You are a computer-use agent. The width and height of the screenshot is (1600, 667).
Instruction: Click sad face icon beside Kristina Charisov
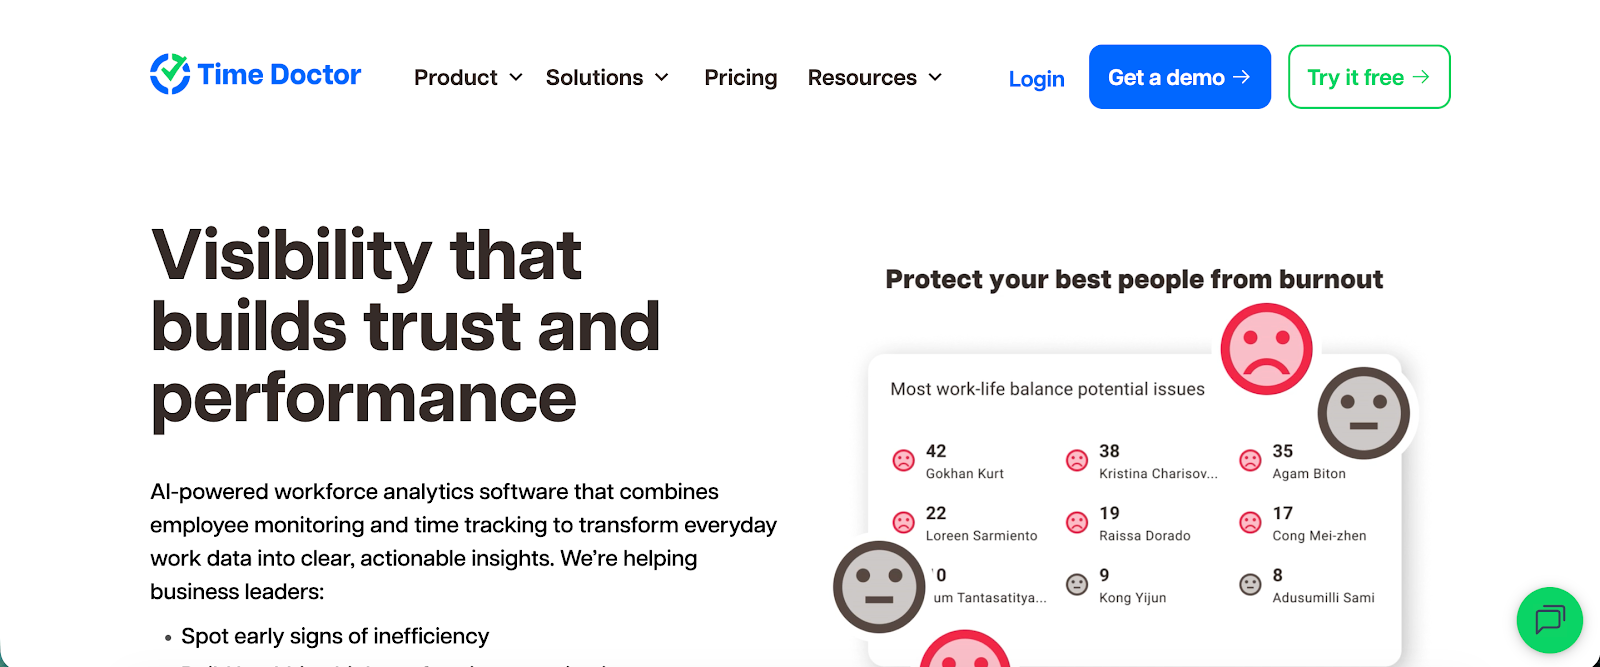tap(1076, 461)
